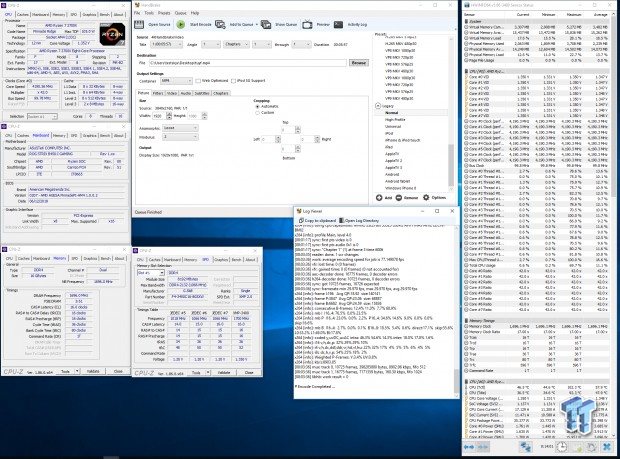Click the Remove preset minus icon

click(x=399, y=197)
